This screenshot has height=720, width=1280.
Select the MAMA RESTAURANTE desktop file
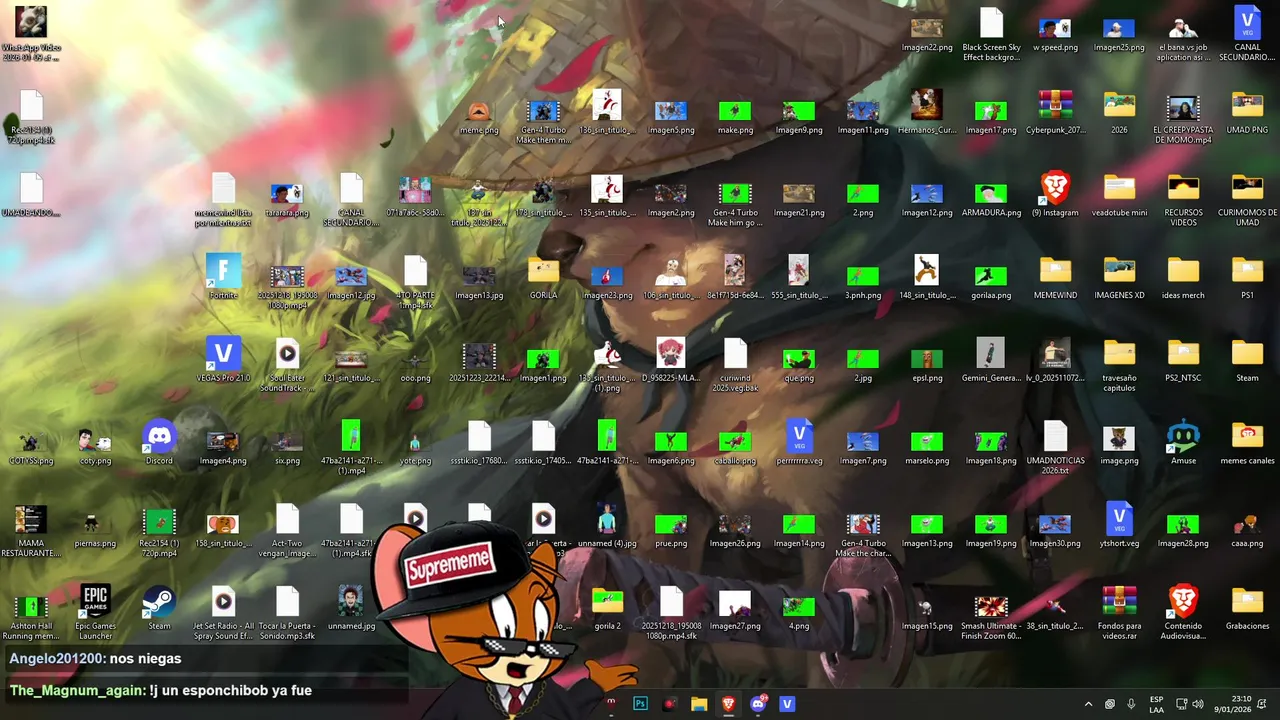tap(31, 530)
